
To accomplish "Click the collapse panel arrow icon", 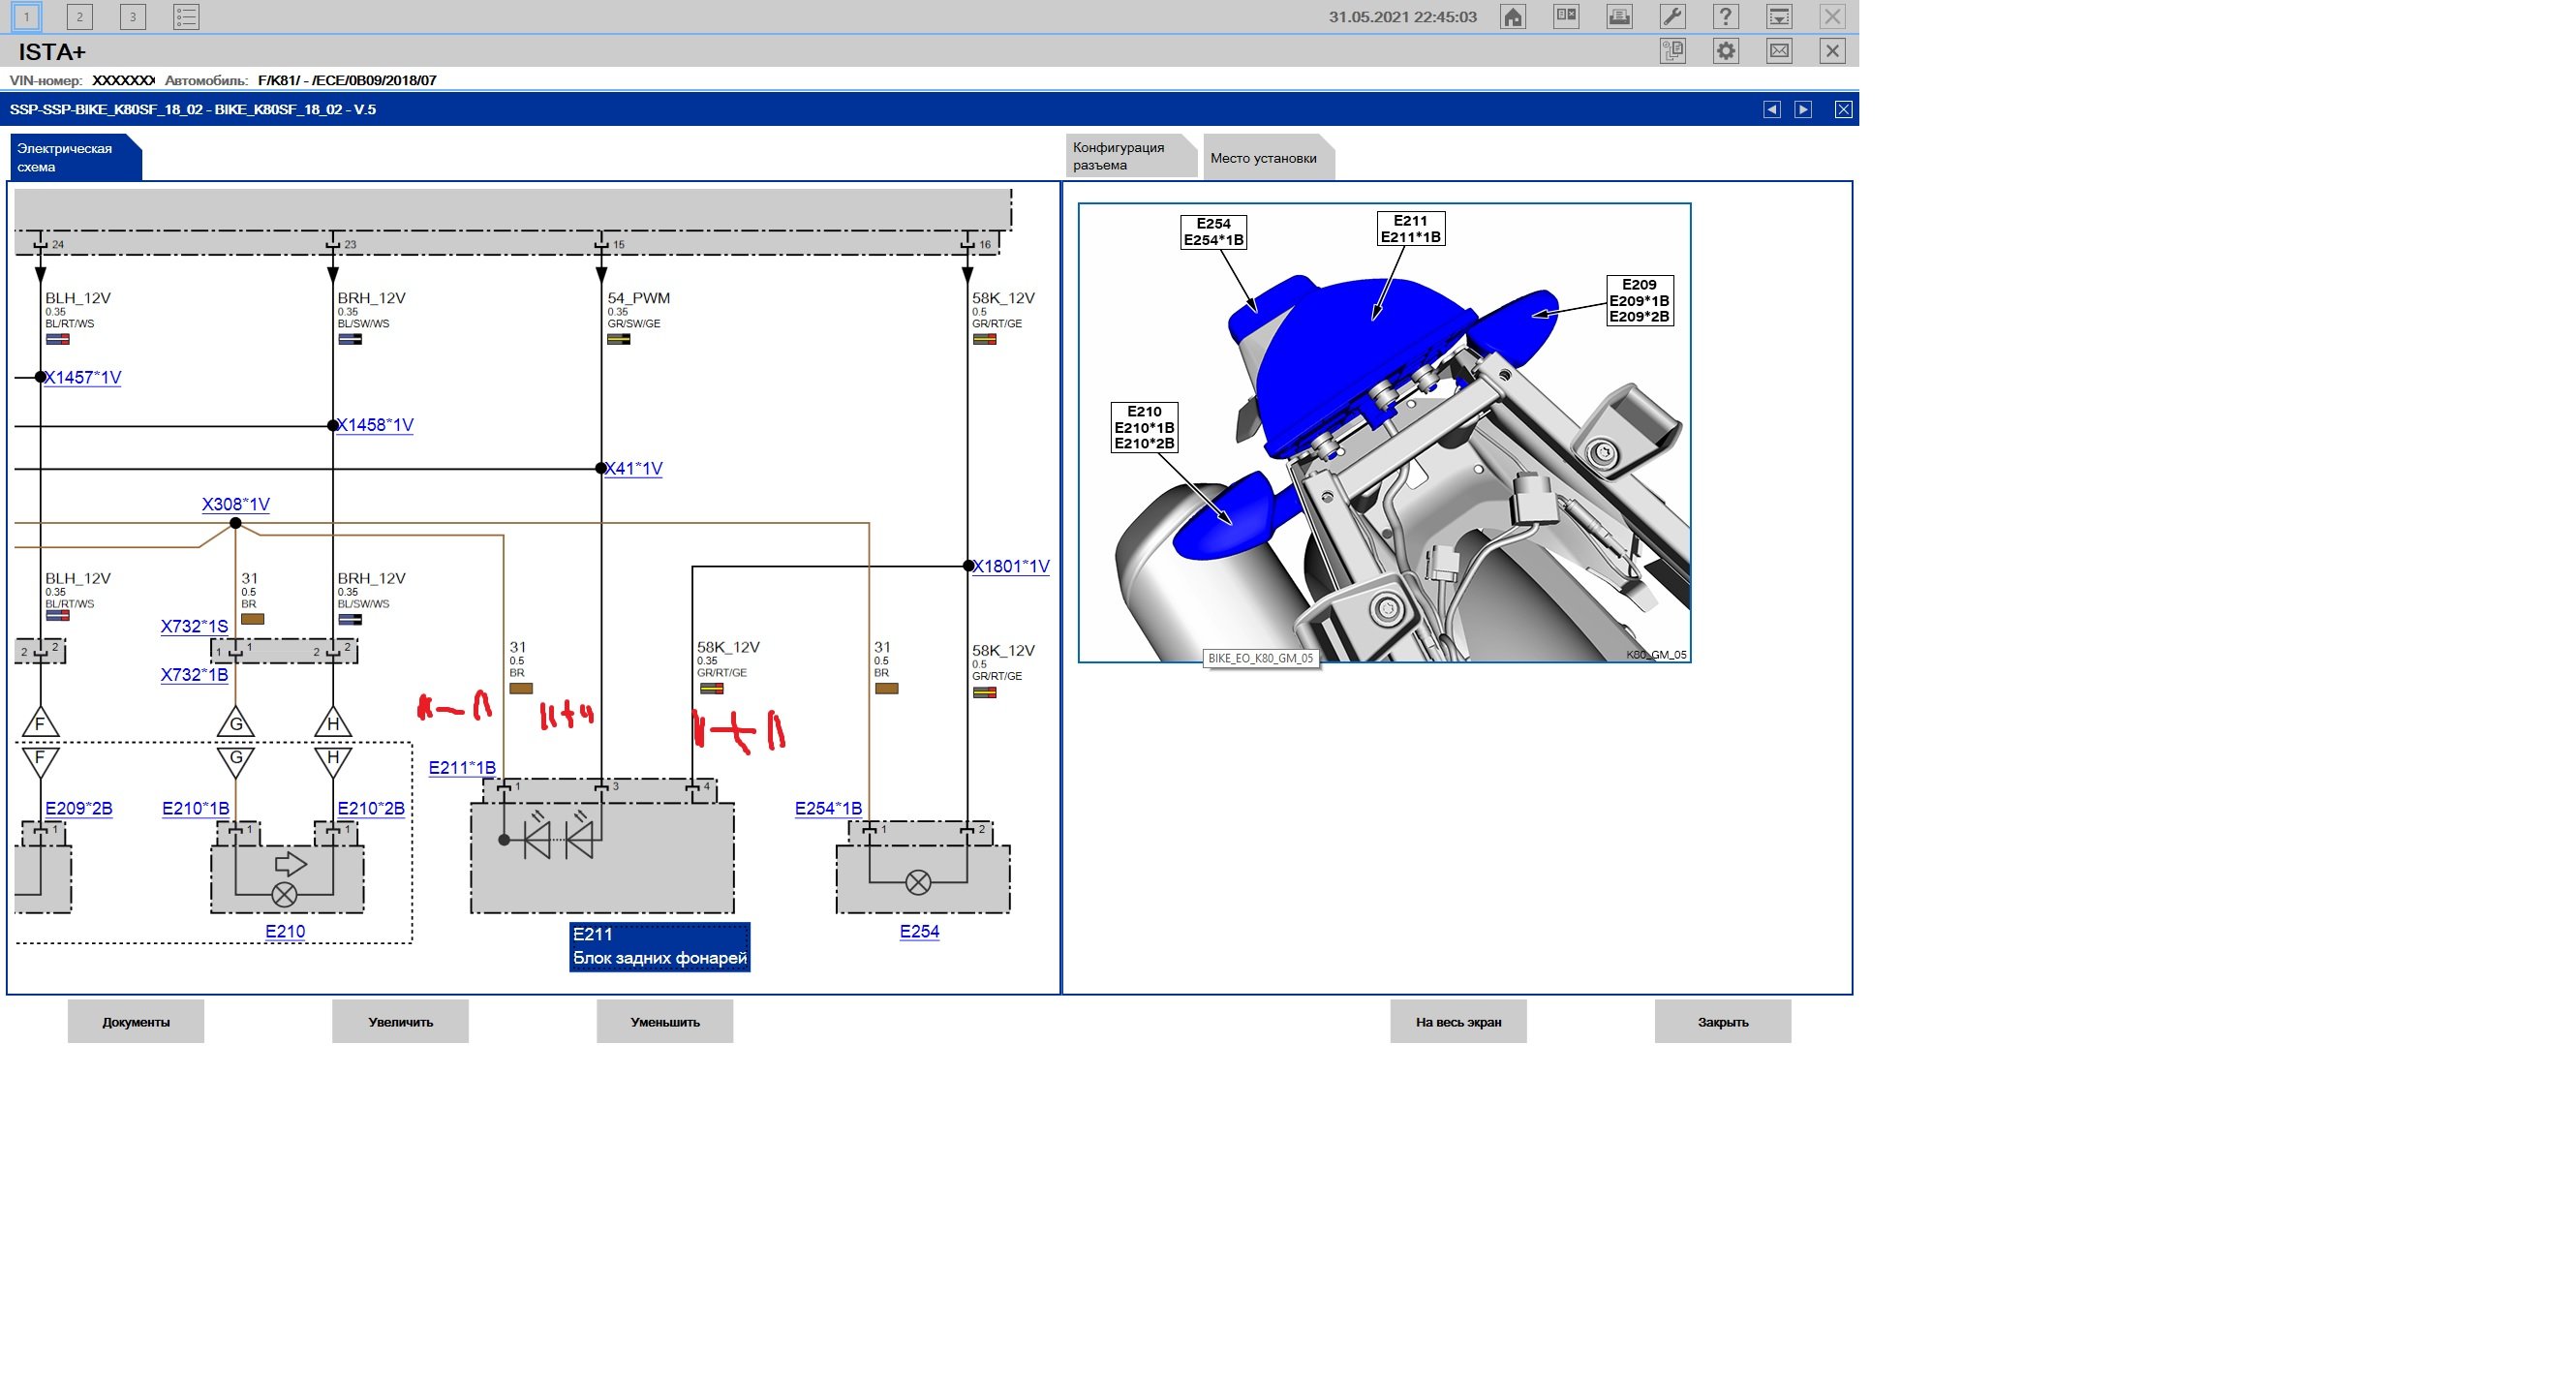I will (1779, 17).
